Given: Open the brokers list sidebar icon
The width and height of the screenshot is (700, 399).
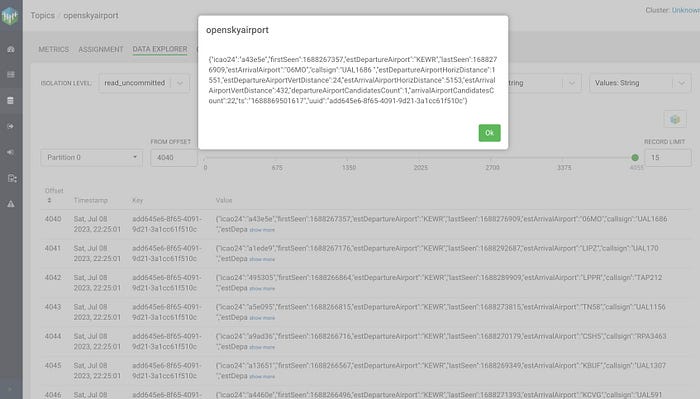Looking at the screenshot, I should click(x=11, y=75).
